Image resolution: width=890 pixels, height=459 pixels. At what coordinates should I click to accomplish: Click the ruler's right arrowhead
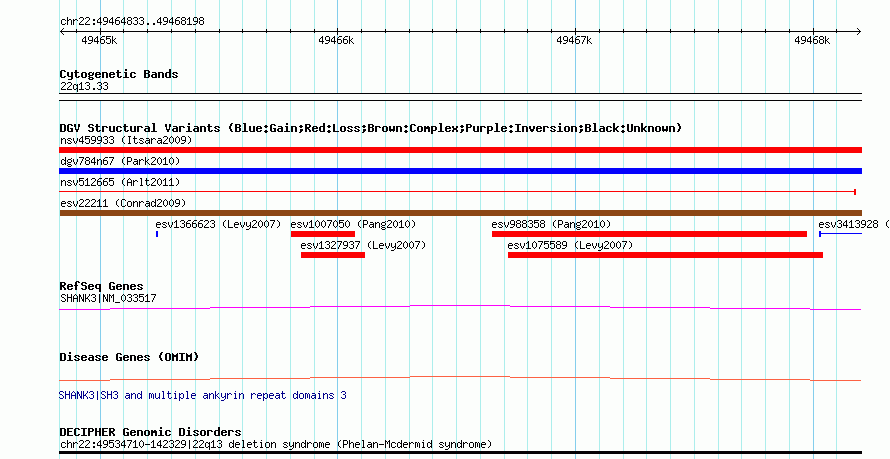(x=858, y=31)
